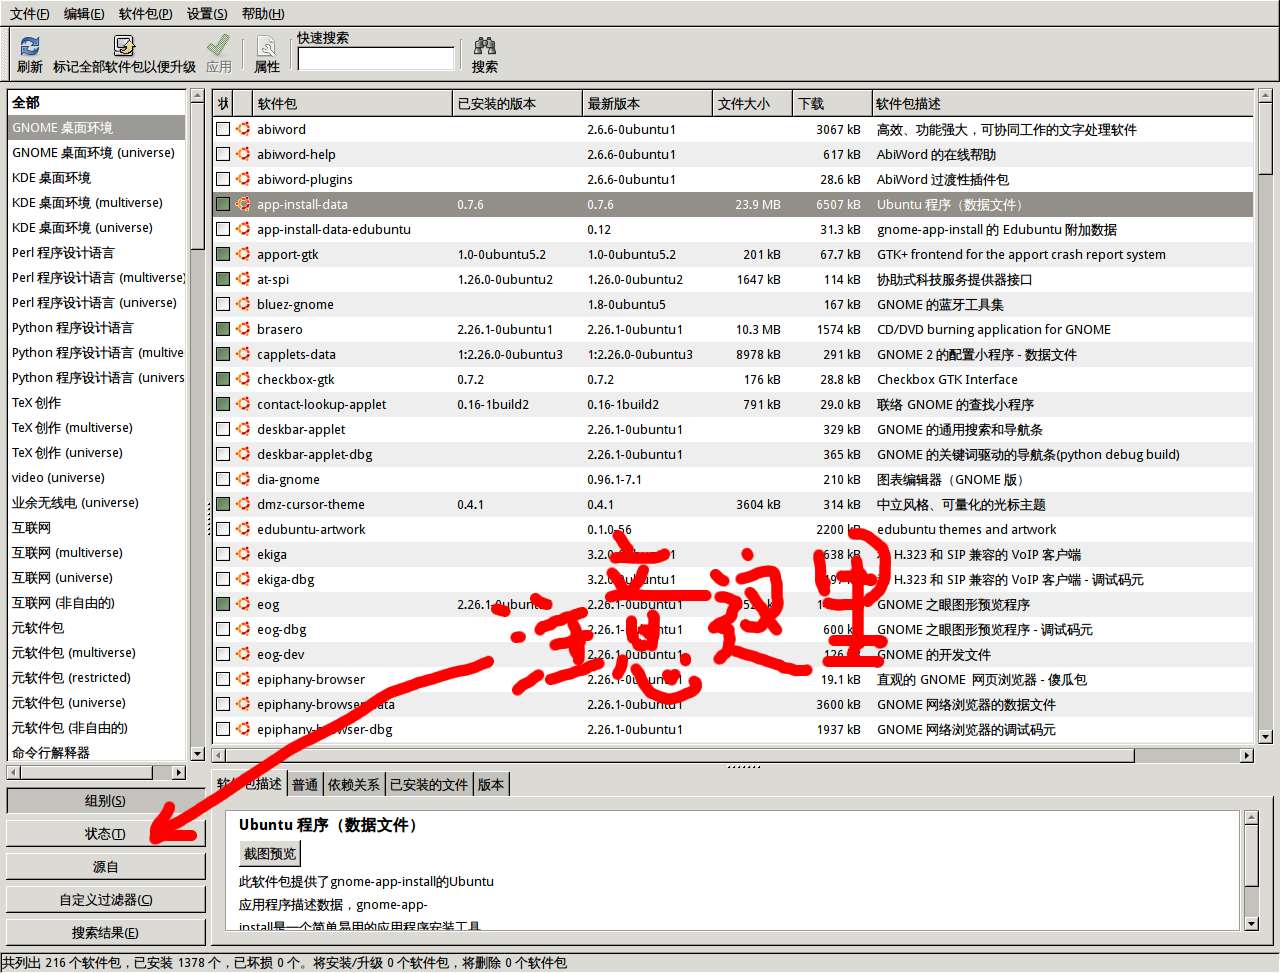
Task: Focus the 快速搜索 input field
Action: pyautogui.click(x=376, y=59)
